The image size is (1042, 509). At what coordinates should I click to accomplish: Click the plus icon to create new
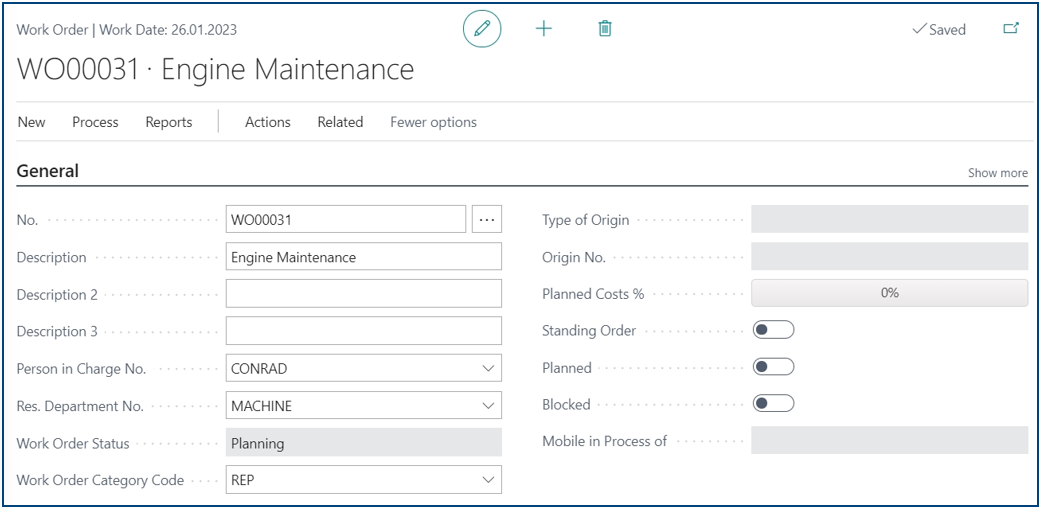[x=544, y=29]
